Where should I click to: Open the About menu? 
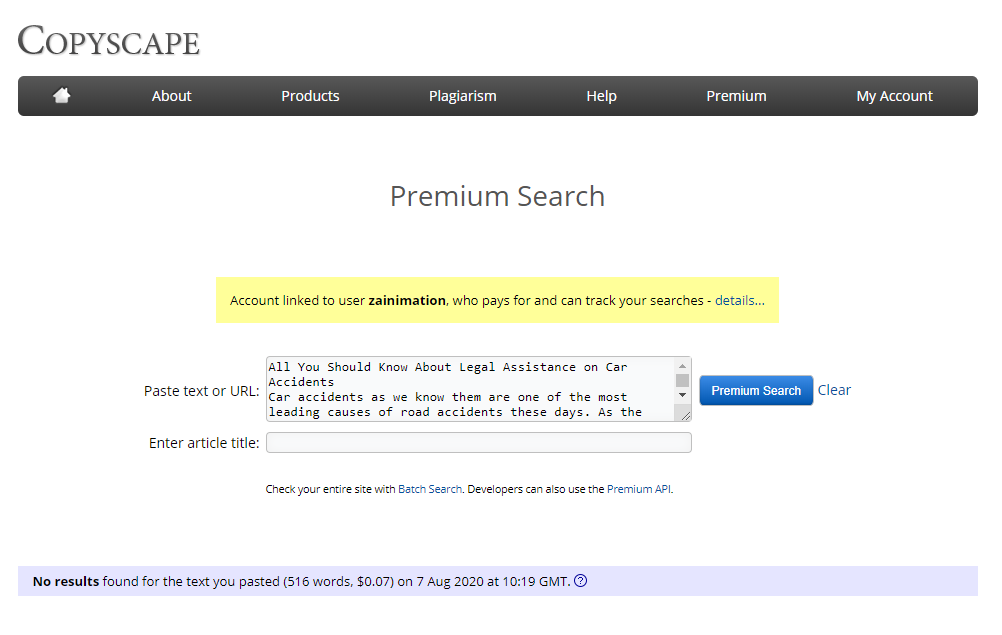pyautogui.click(x=171, y=96)
